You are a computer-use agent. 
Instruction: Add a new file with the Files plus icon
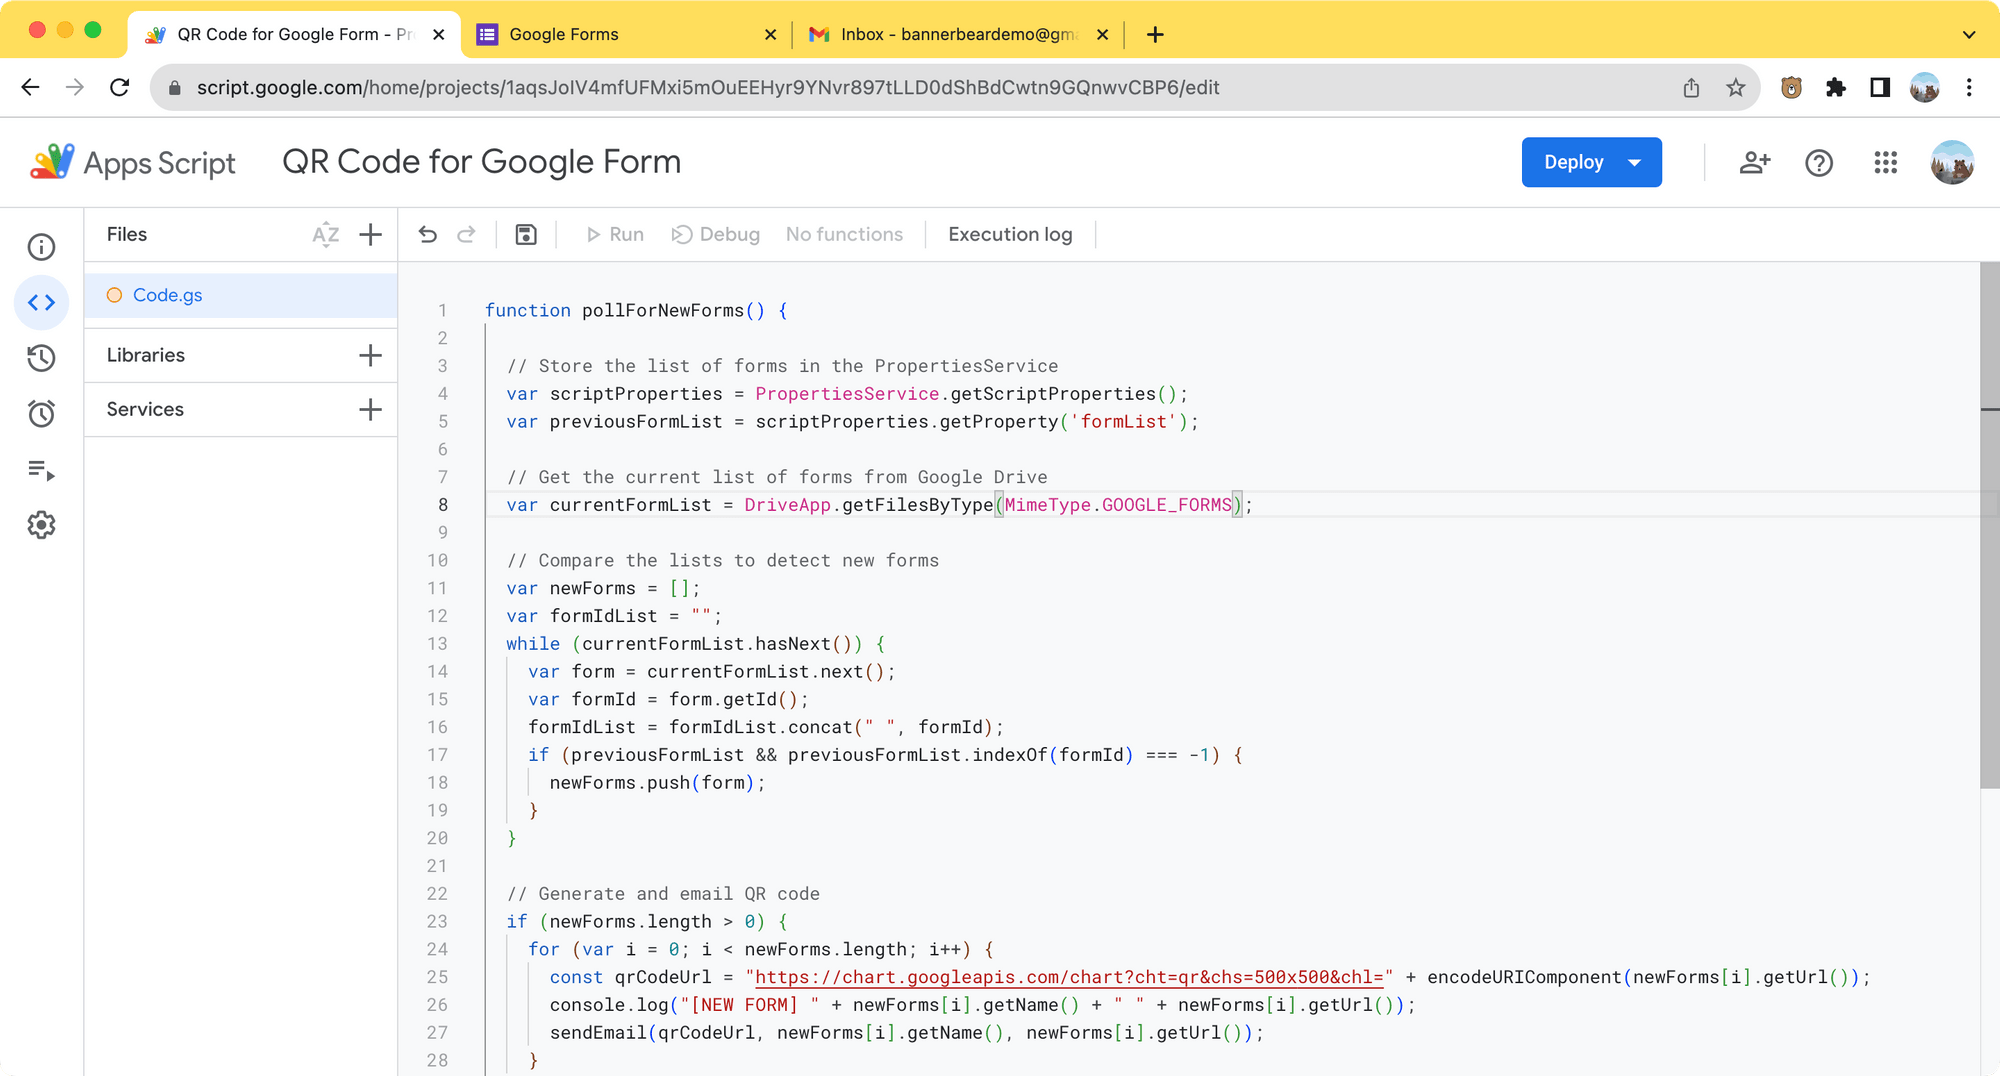370,234
